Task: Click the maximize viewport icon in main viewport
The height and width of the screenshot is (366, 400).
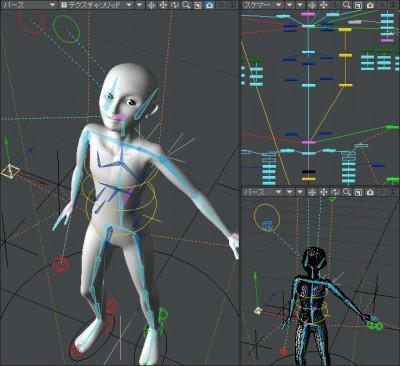Action: [198, 5]
